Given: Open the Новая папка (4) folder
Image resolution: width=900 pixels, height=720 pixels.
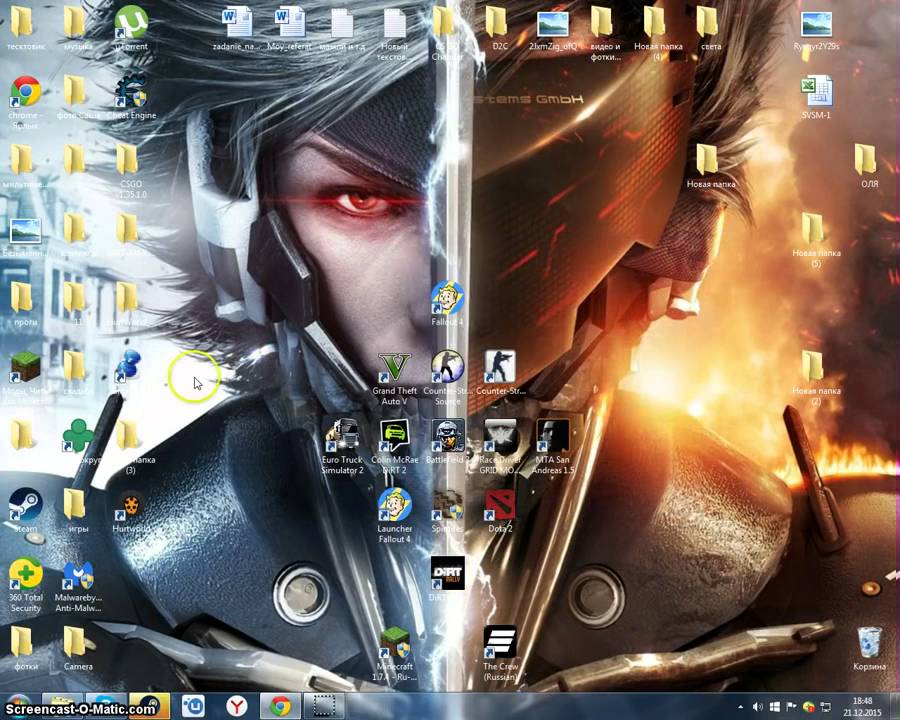Looking at the screenshot, I should click(x=658, y=33).
